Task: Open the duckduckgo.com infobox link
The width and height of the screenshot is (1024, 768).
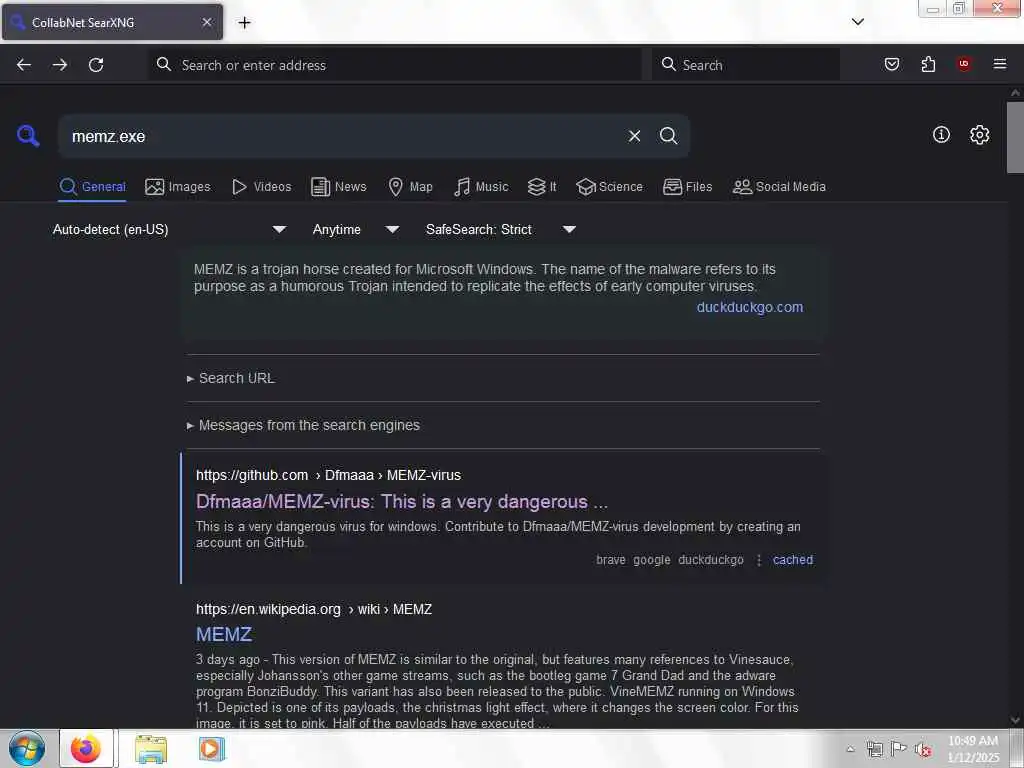Action: (x=750, y=307)
